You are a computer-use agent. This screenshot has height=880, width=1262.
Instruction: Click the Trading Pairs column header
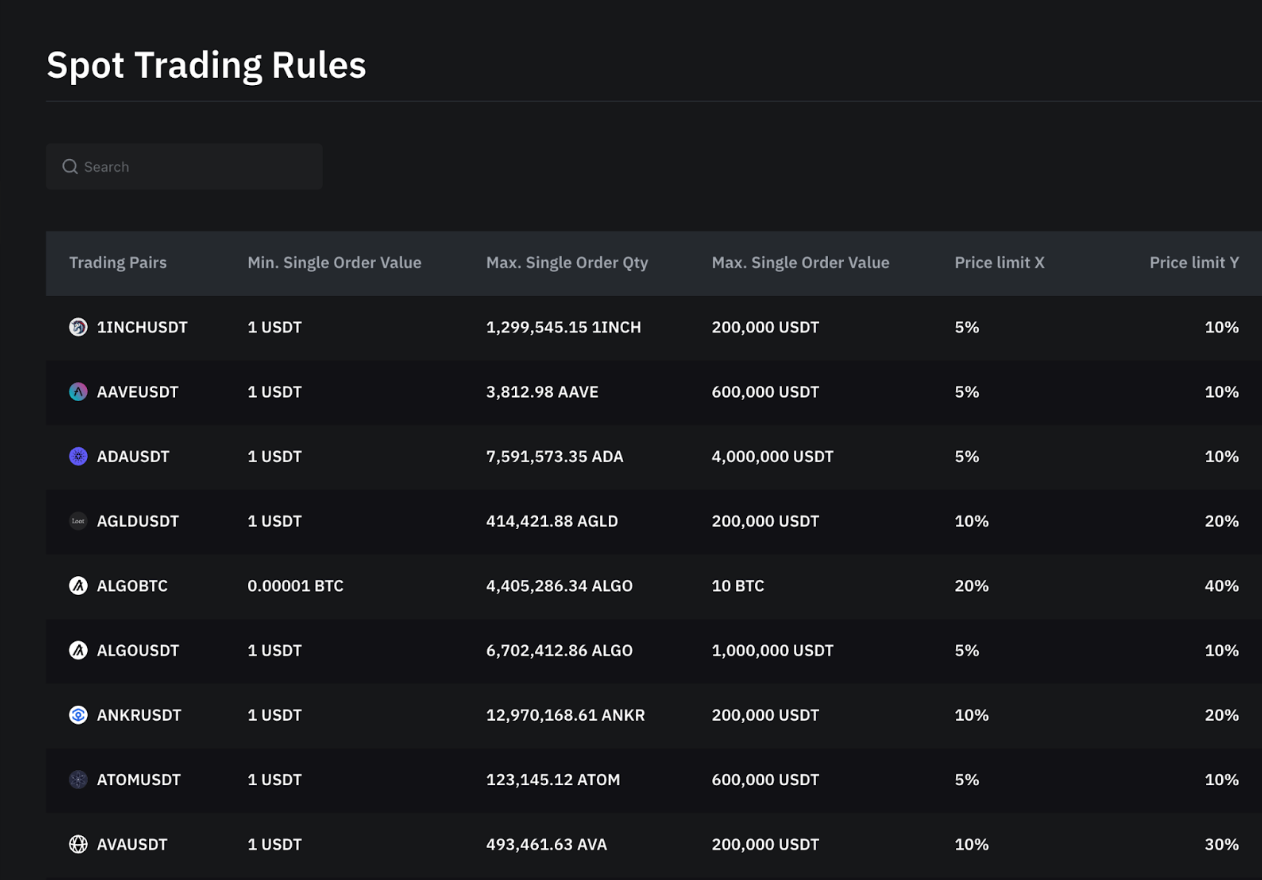pos(118,263)
